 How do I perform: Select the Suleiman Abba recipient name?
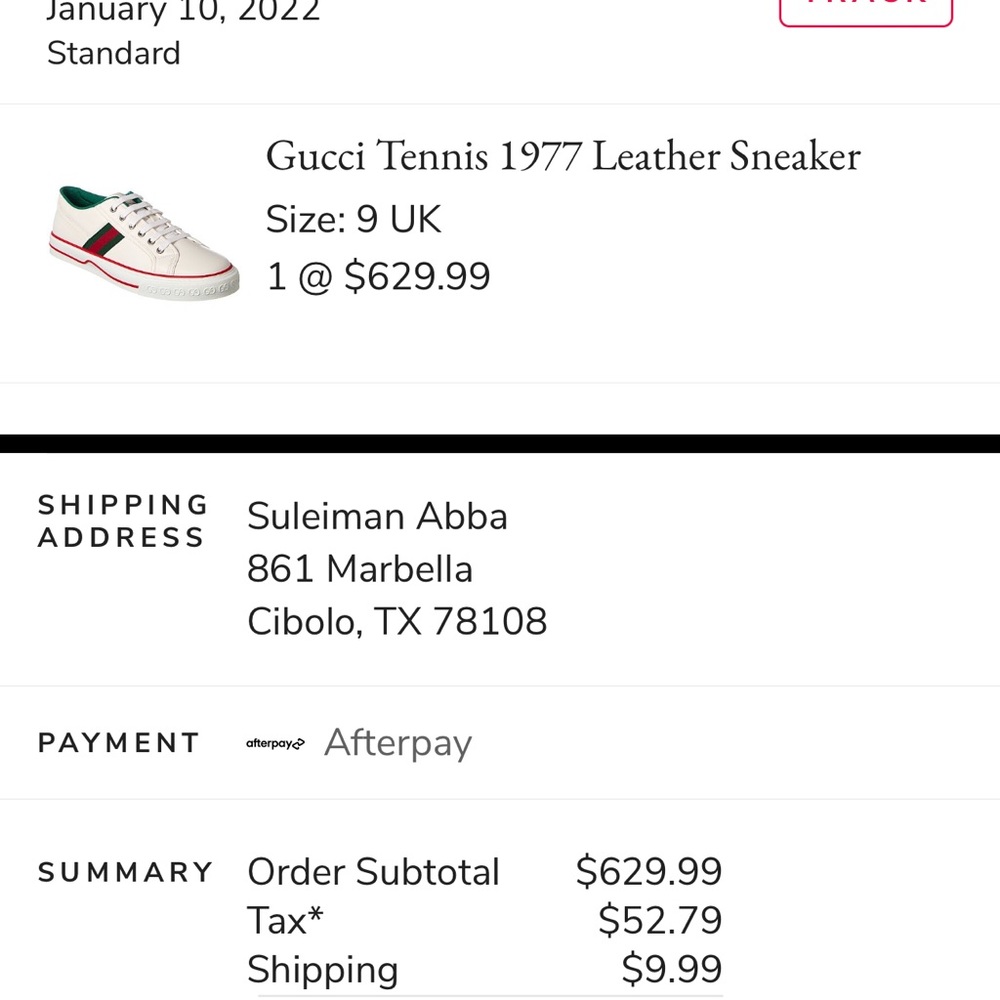(x=377, y=517)
